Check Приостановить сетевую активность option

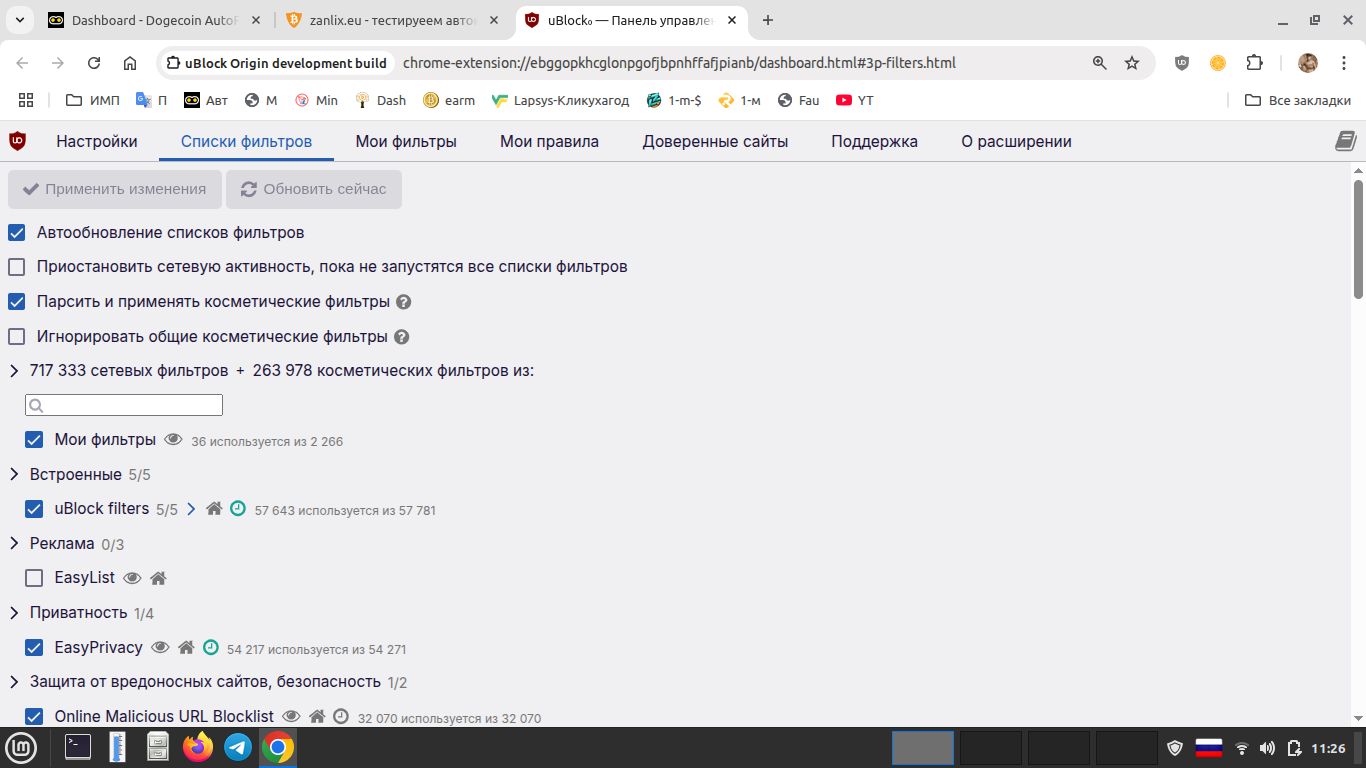pos(17,267)
